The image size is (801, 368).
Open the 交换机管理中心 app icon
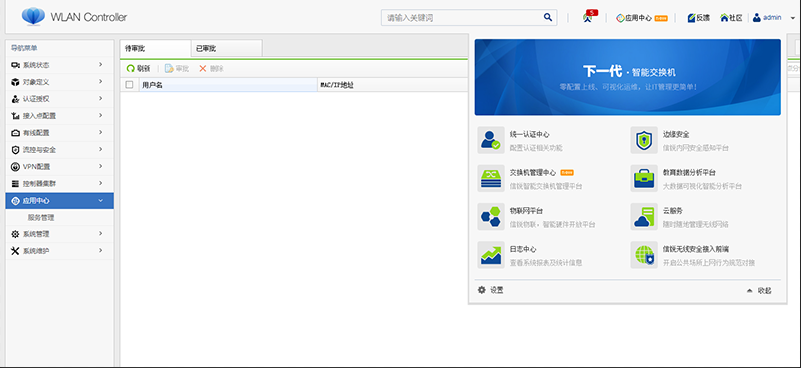tap(491, 178)
